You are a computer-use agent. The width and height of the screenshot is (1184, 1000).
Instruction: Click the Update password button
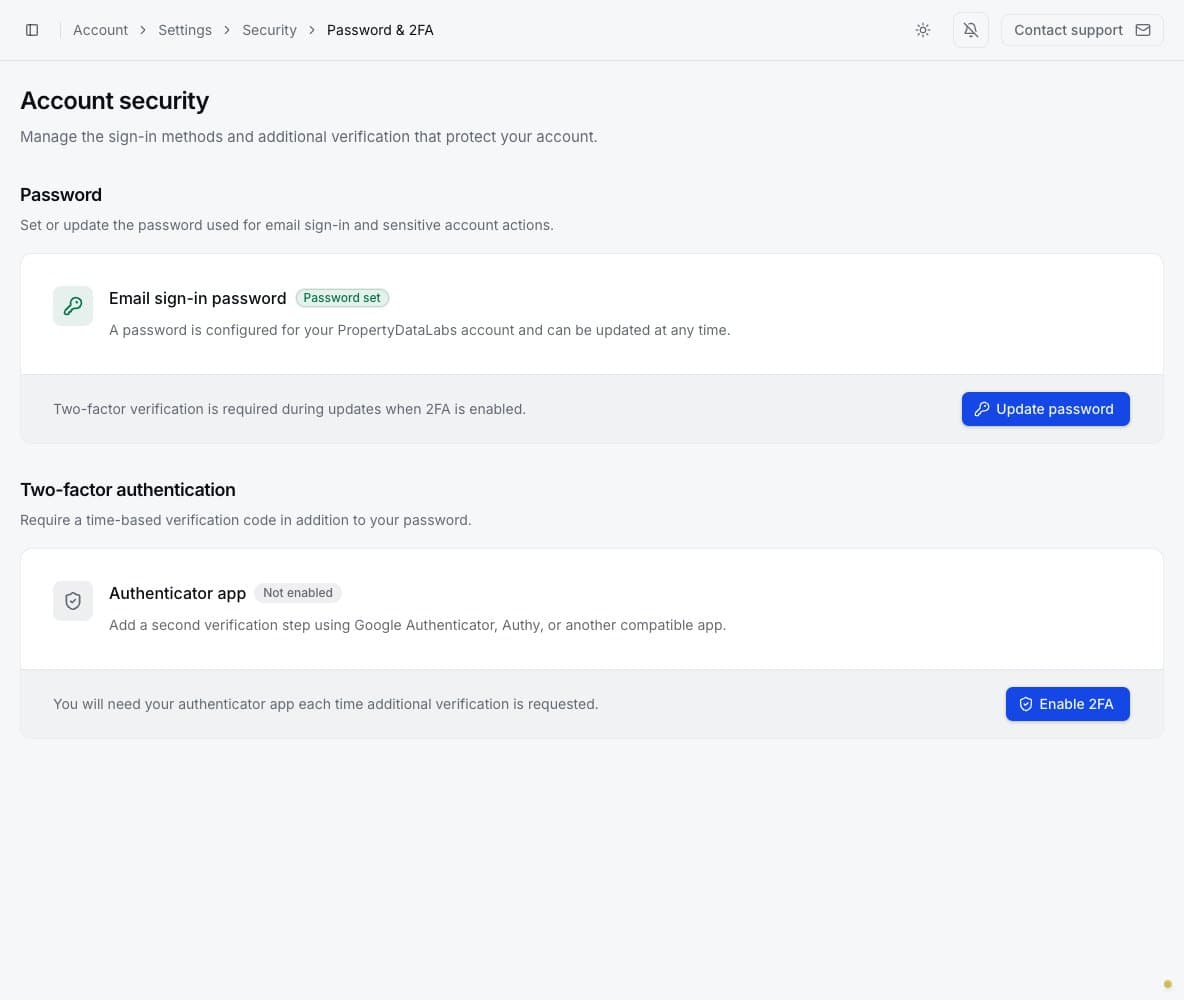[1045, 409]
